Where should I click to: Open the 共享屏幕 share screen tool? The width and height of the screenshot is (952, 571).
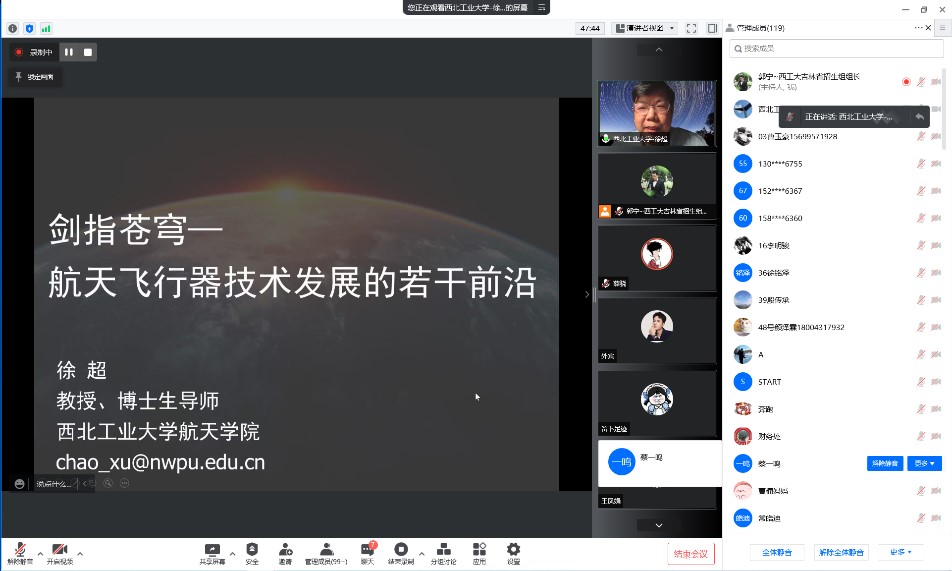coord(211,552)
